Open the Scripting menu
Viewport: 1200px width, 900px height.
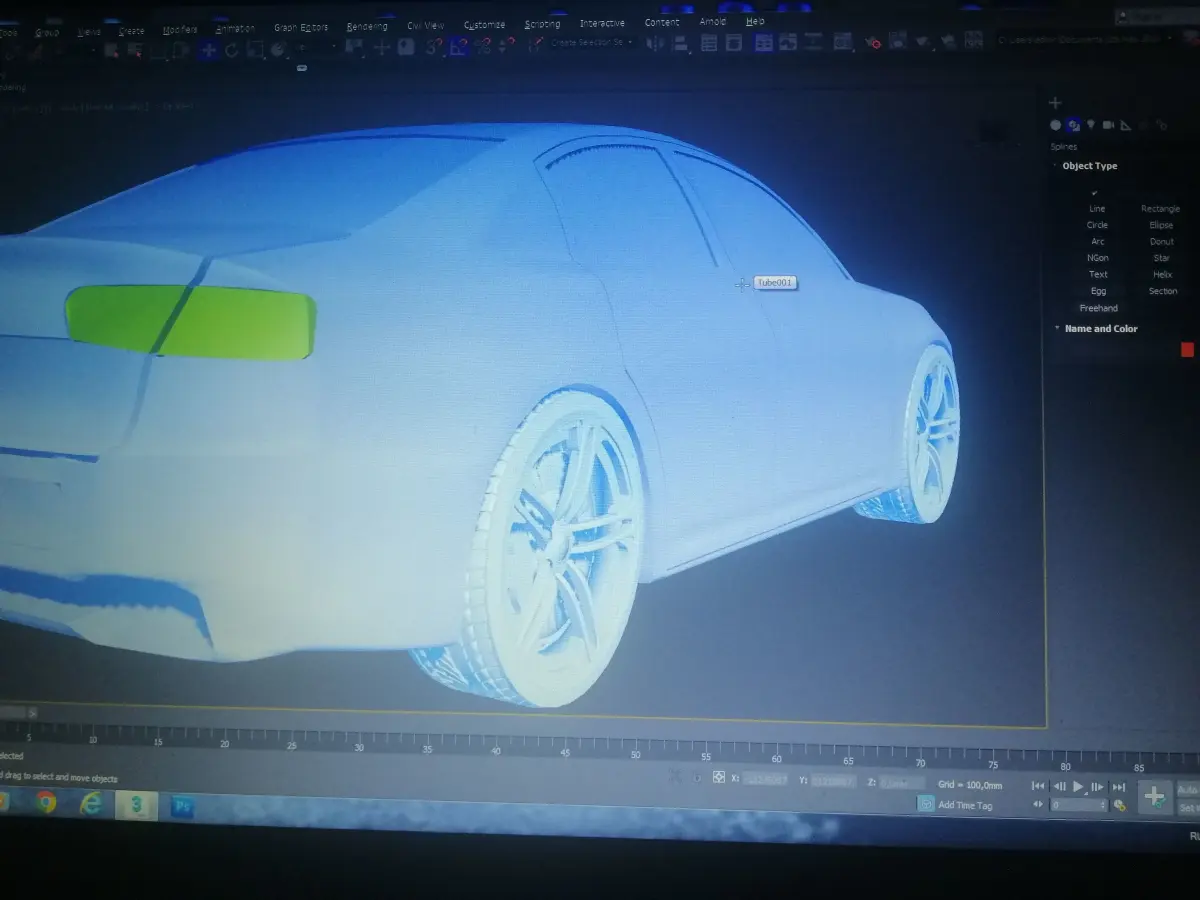point(542,24)
